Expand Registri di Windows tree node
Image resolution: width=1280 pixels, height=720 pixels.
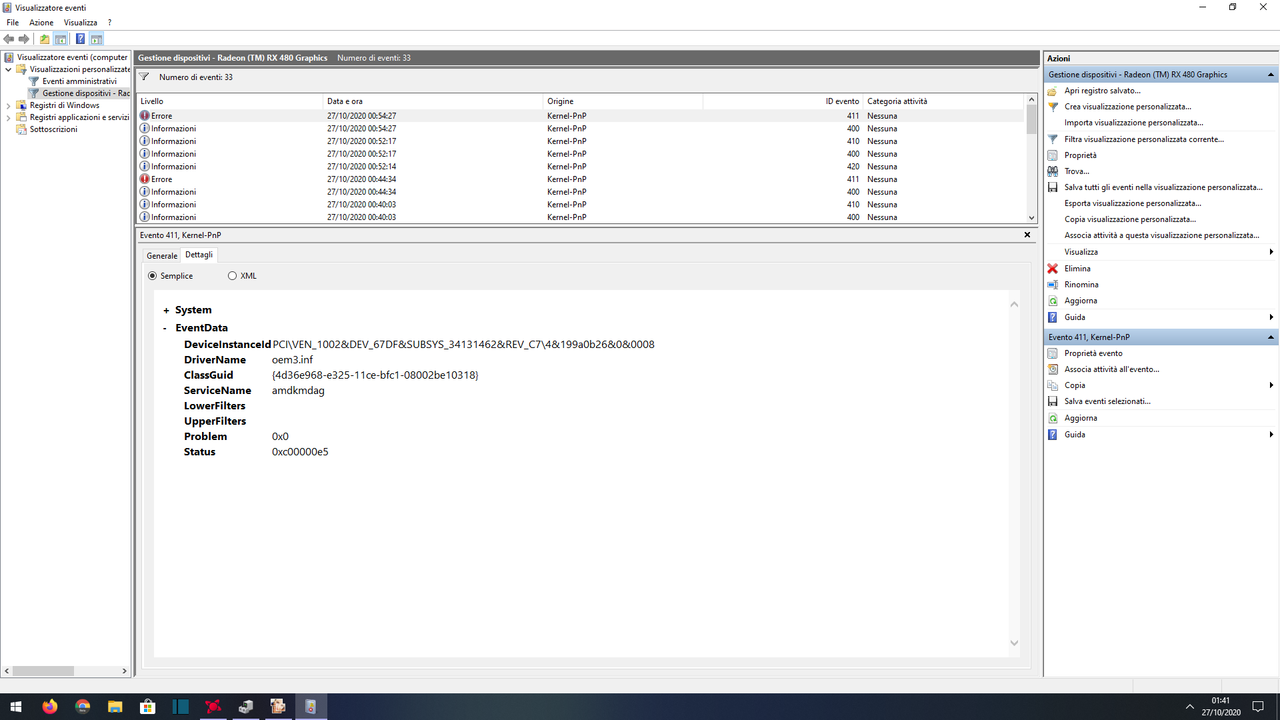pyautogui.click(x=9, y=105)
